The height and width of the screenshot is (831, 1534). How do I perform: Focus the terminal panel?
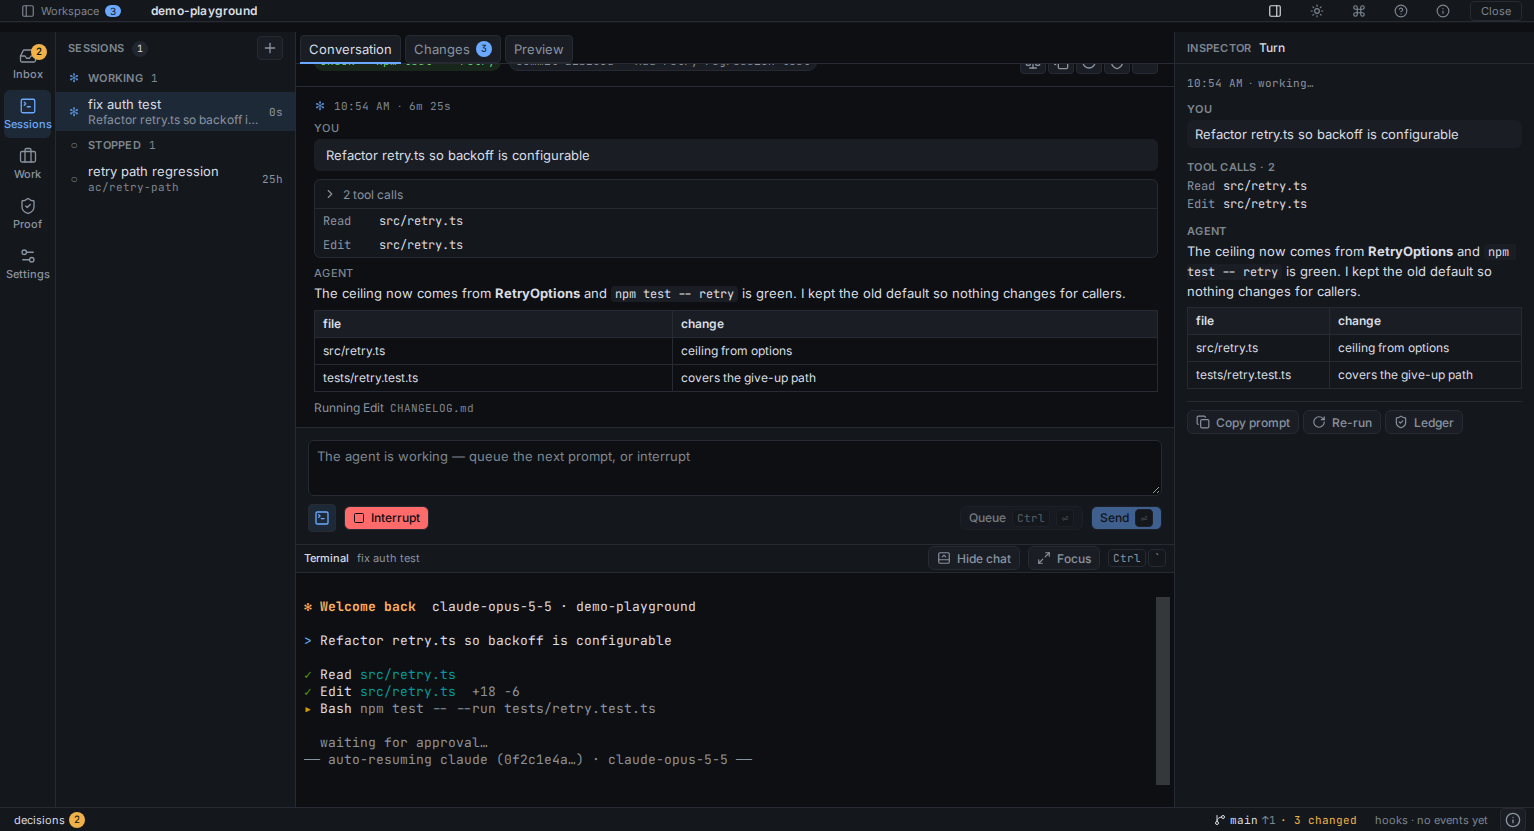(1064, 558)
